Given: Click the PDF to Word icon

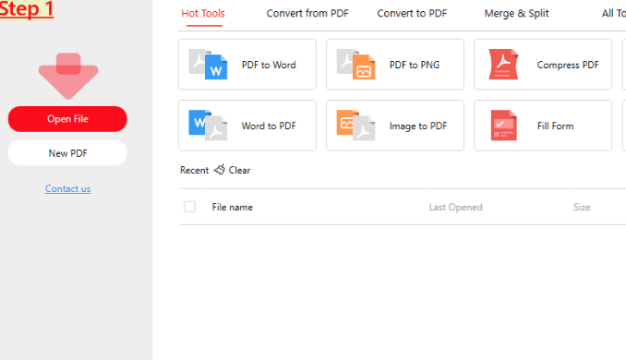Looking at the screenshot, I should 208,64.
